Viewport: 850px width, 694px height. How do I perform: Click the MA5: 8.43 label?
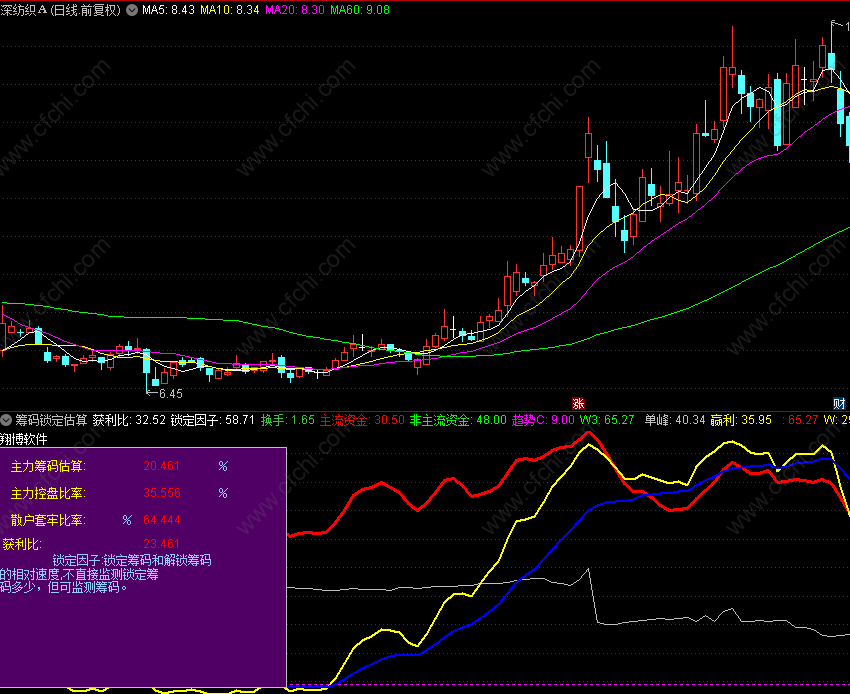pyautogui.click(x=168, y=10)
